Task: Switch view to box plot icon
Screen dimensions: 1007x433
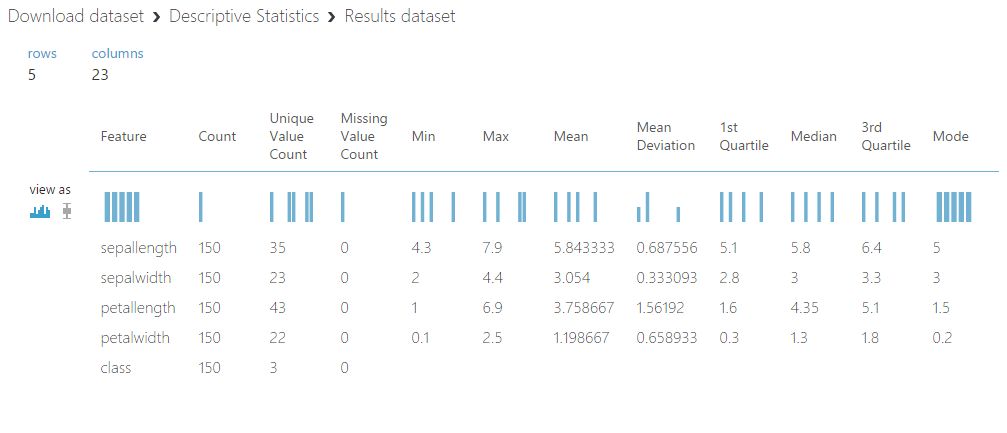Action: (x=67, y=211)
